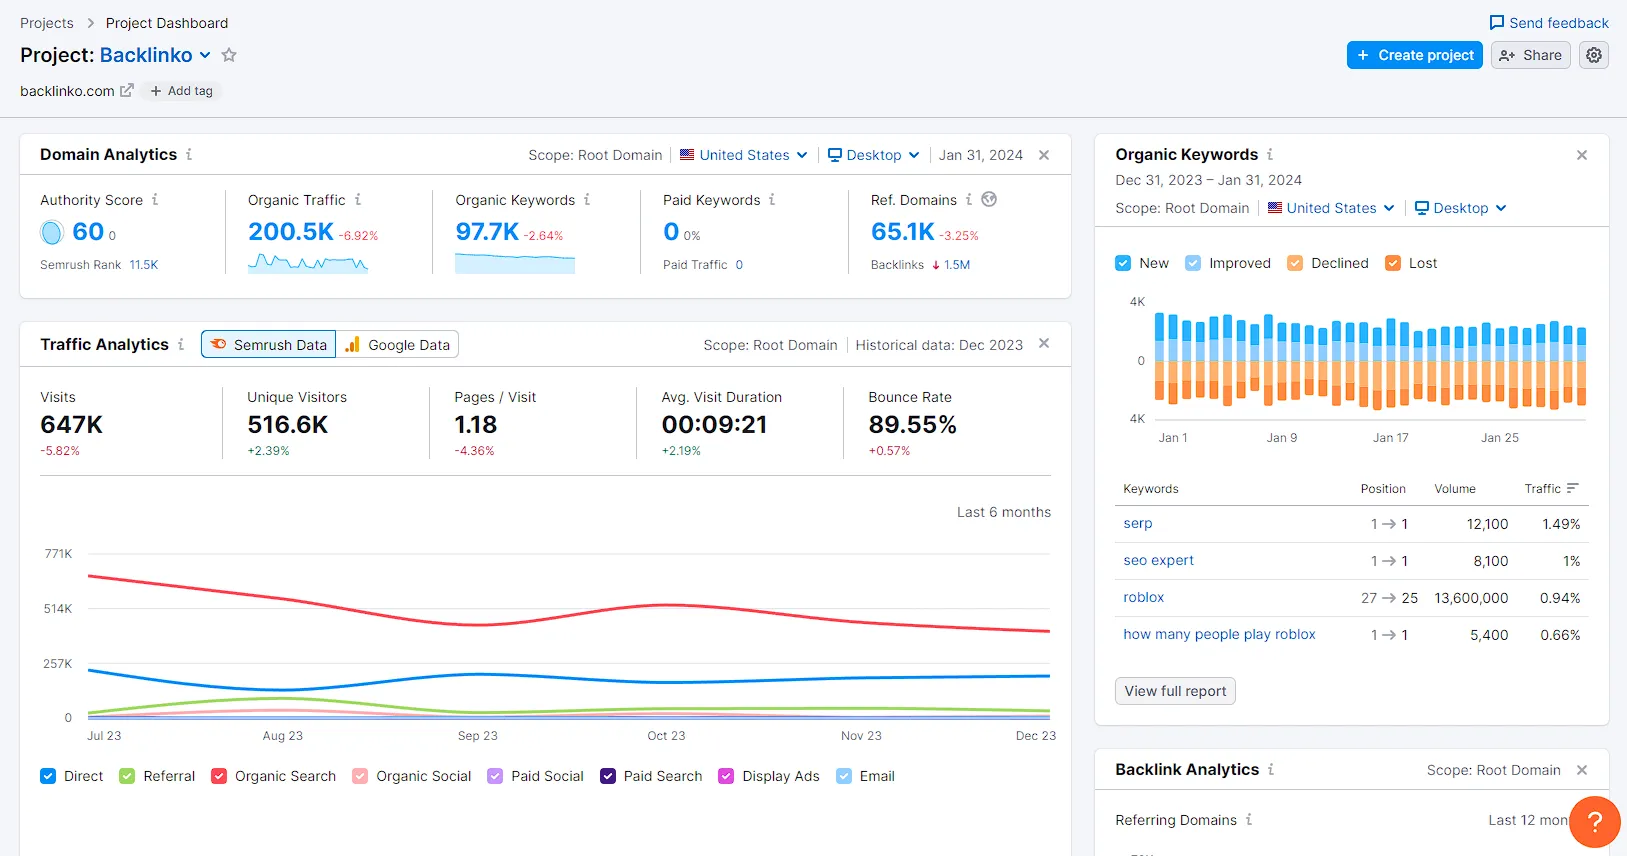The image size is (1627, 856).
Task: Open the 65.1K Ref. Domains value
Action: click(x=902, y=231)
